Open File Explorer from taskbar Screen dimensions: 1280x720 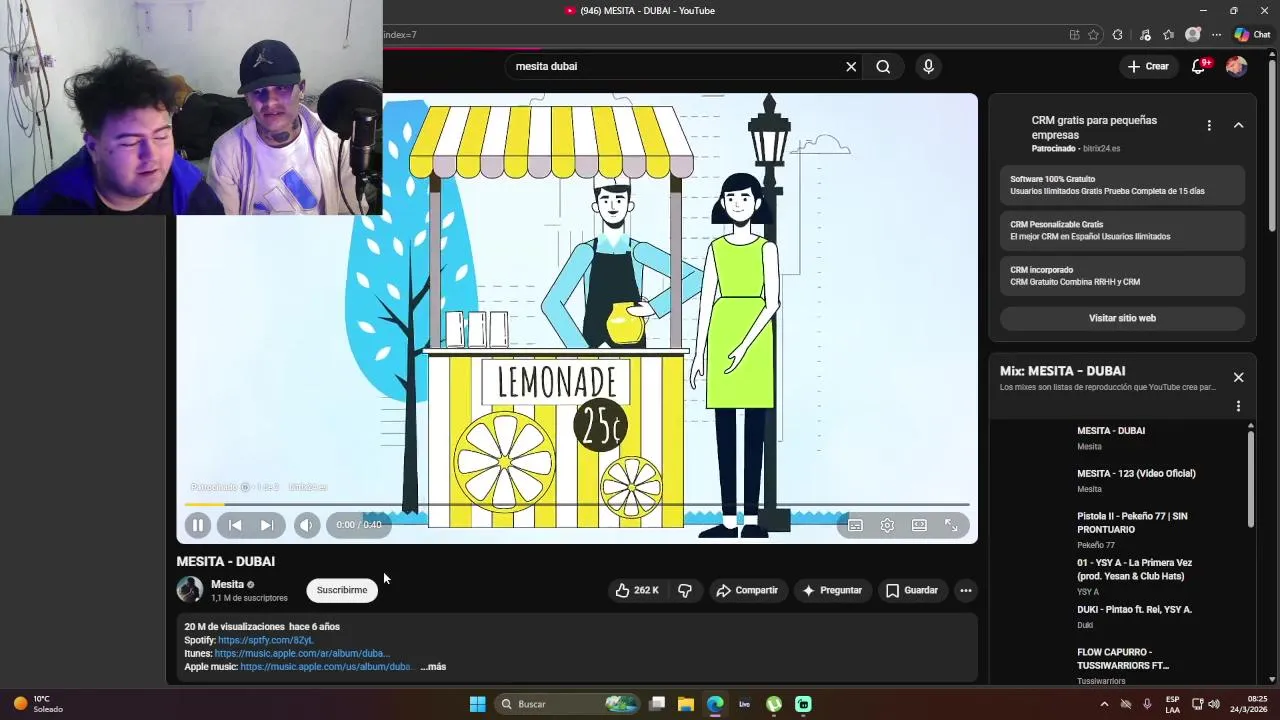coord(686,704)
